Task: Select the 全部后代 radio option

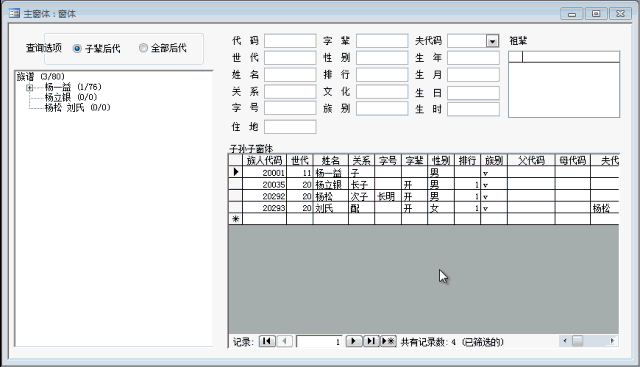Action: click(143, 48)
